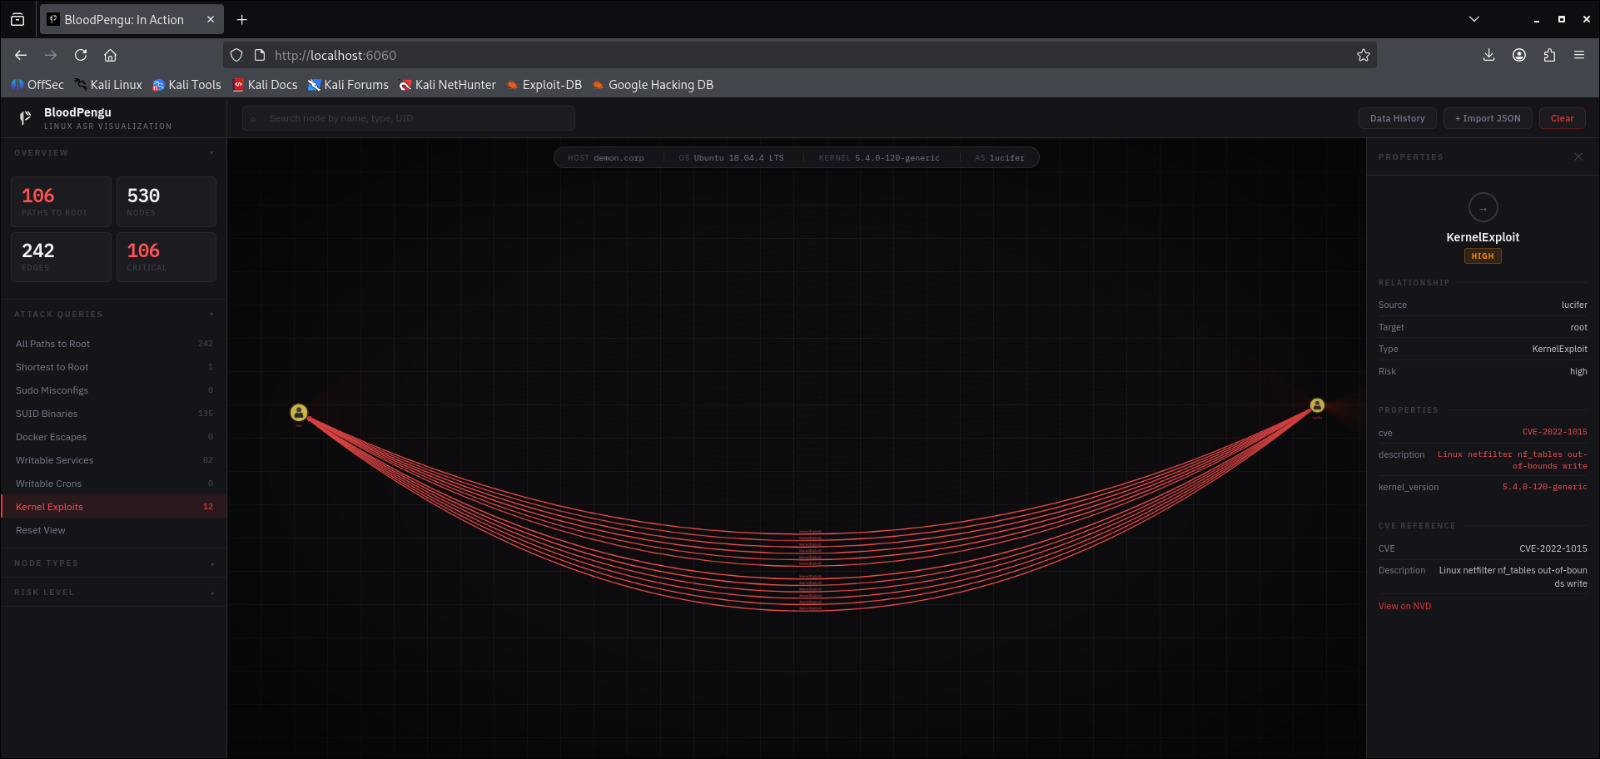Close the Properties panel

coord(1578,157)
